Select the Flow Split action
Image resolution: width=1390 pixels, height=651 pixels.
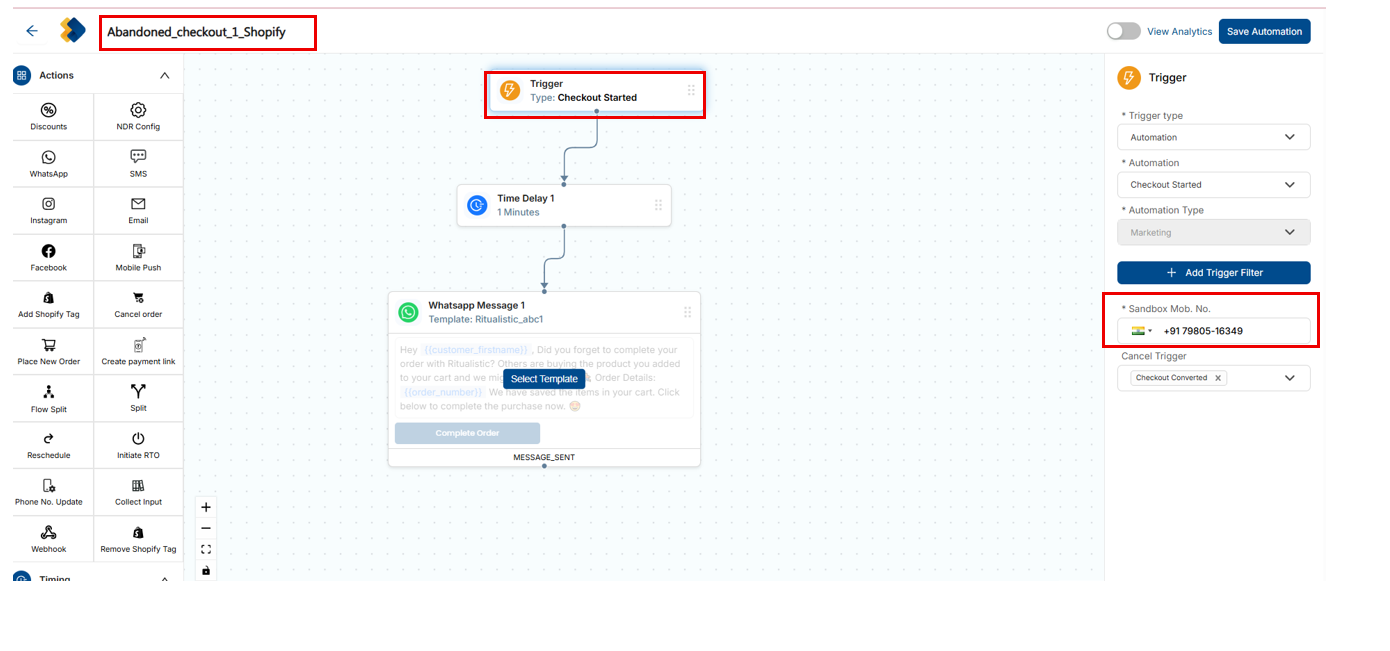48,399
